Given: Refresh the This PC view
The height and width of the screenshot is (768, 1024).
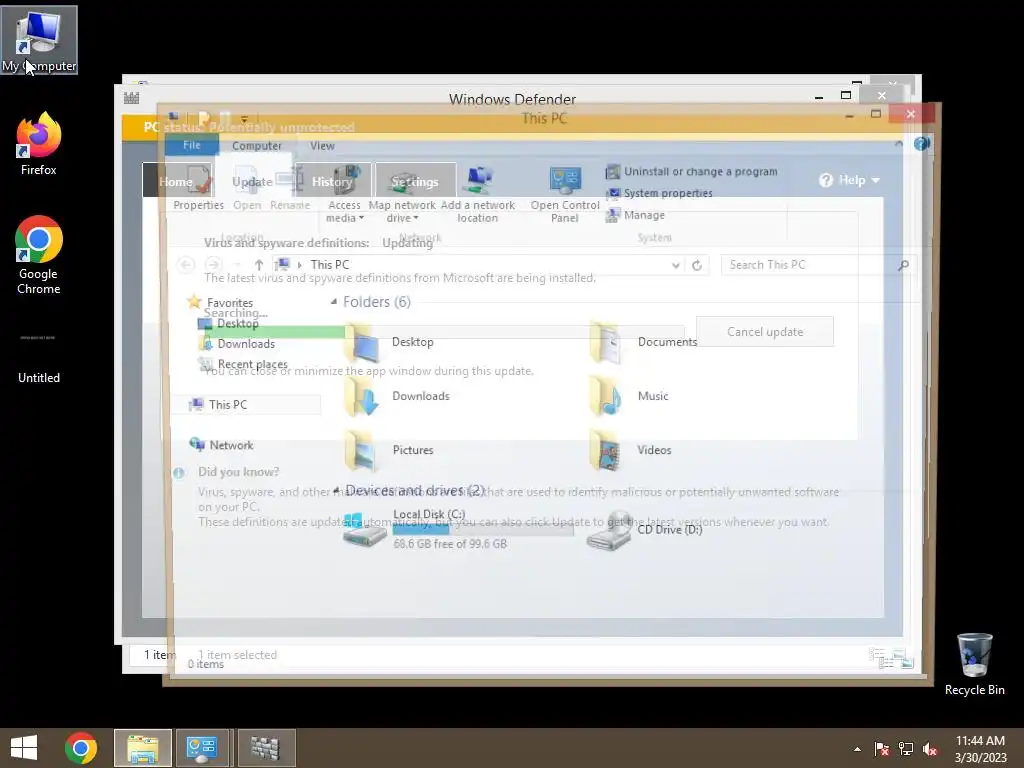Looking at the screenshot, I should [697, 265].
